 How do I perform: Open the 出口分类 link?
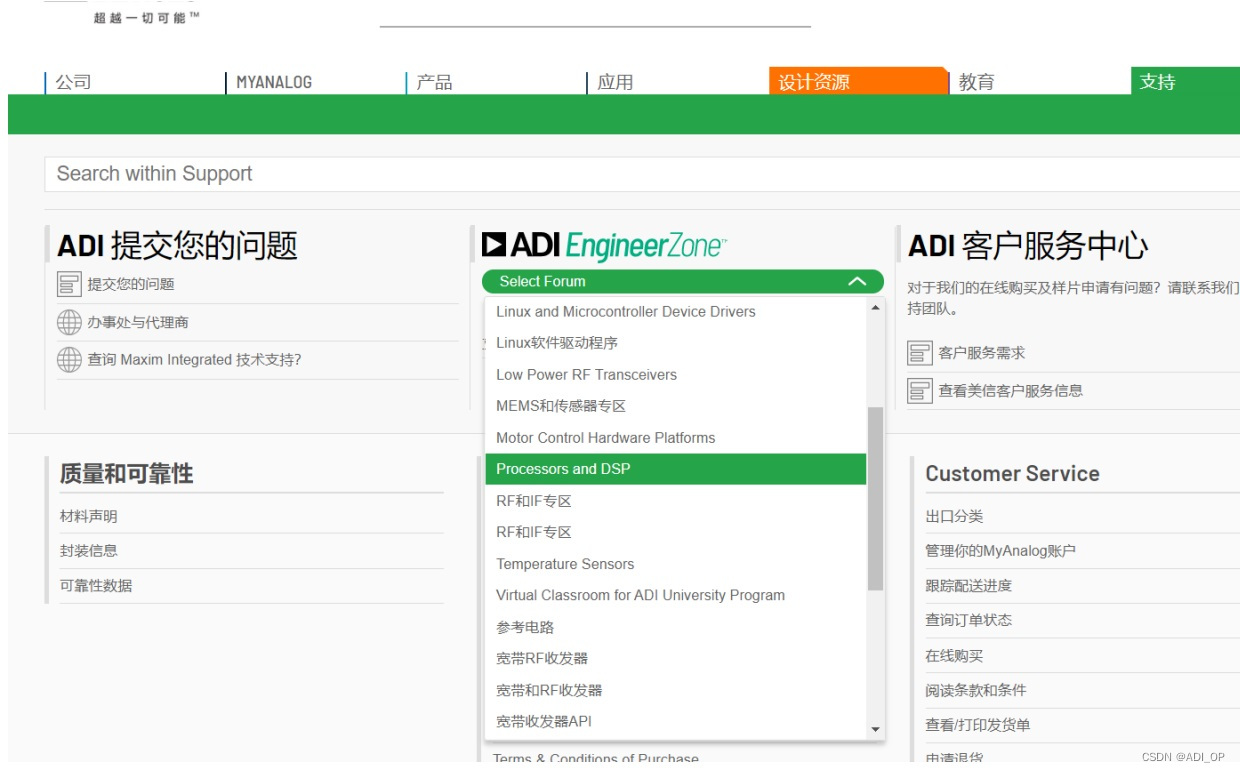click(954, 516)
